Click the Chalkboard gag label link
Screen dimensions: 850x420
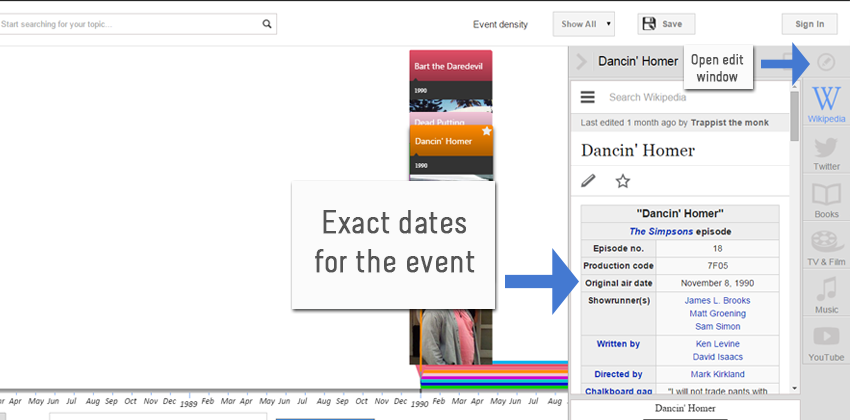coord(618,390)
